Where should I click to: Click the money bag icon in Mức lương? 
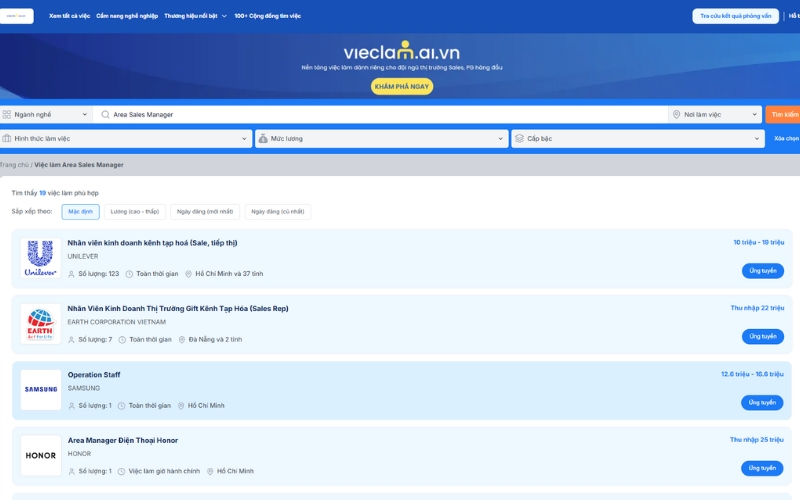click(x=263, y=138)
